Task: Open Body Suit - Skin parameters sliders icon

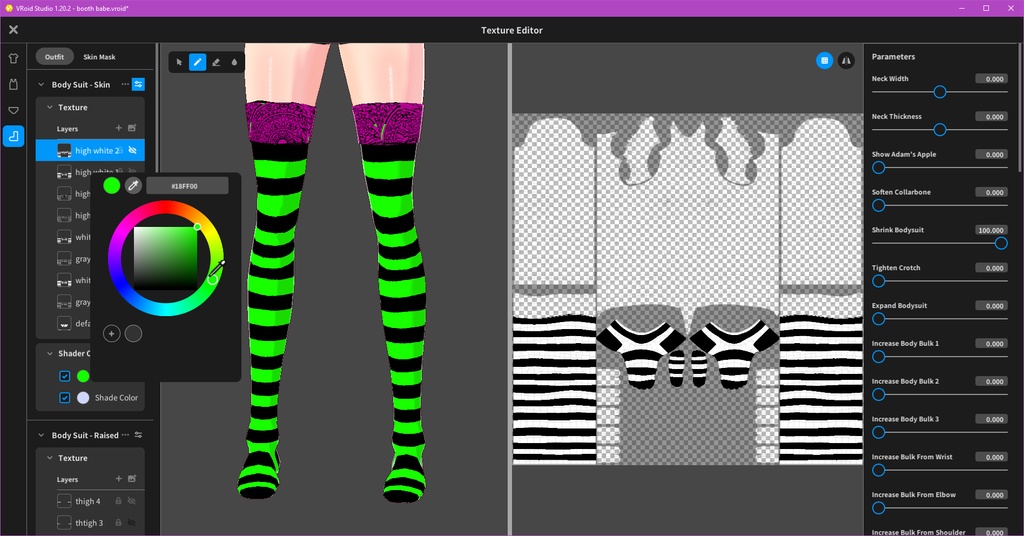Action: pos(138,84)
